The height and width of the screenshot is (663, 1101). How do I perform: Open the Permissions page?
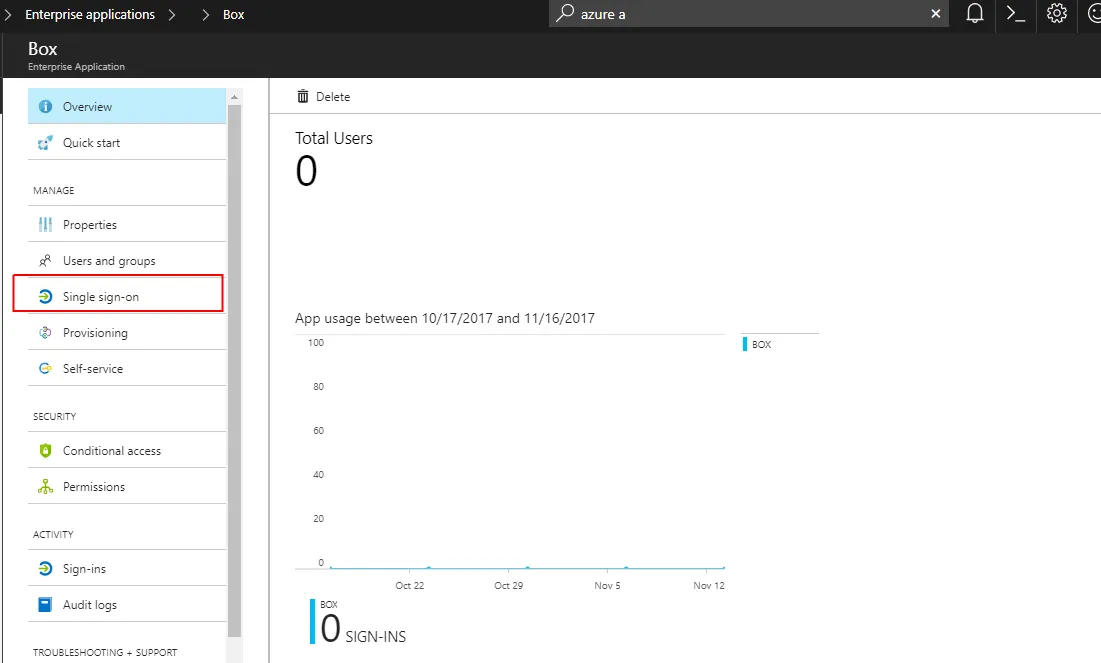pyautogui.click(x=127, y=487)
